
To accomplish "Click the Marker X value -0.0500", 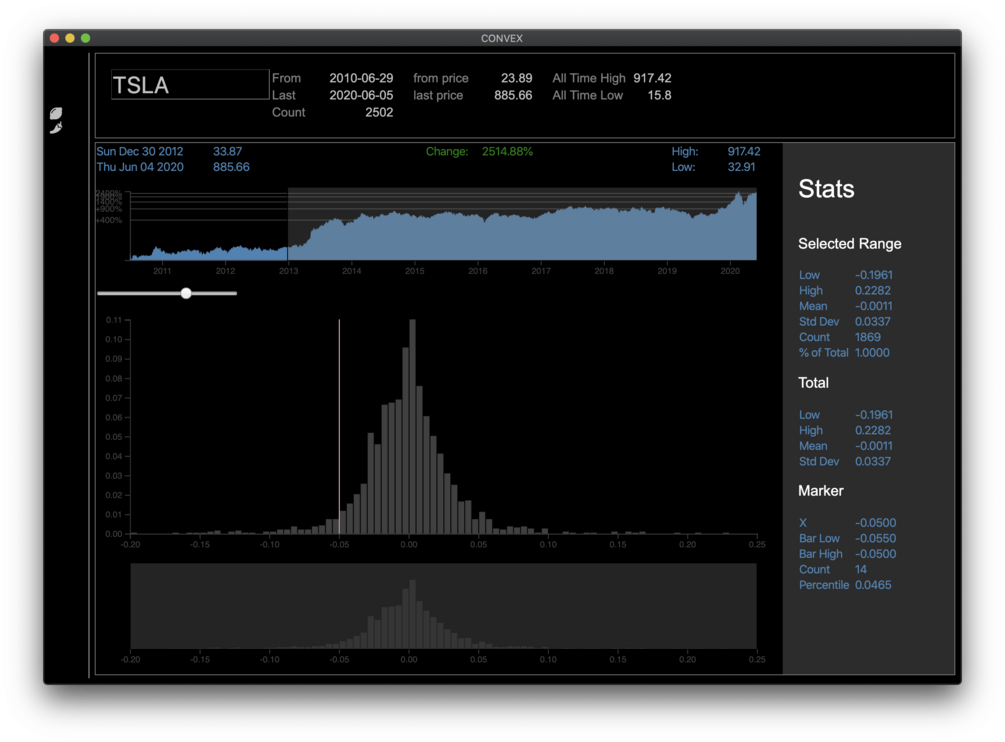I will click(x=876, y=523).
